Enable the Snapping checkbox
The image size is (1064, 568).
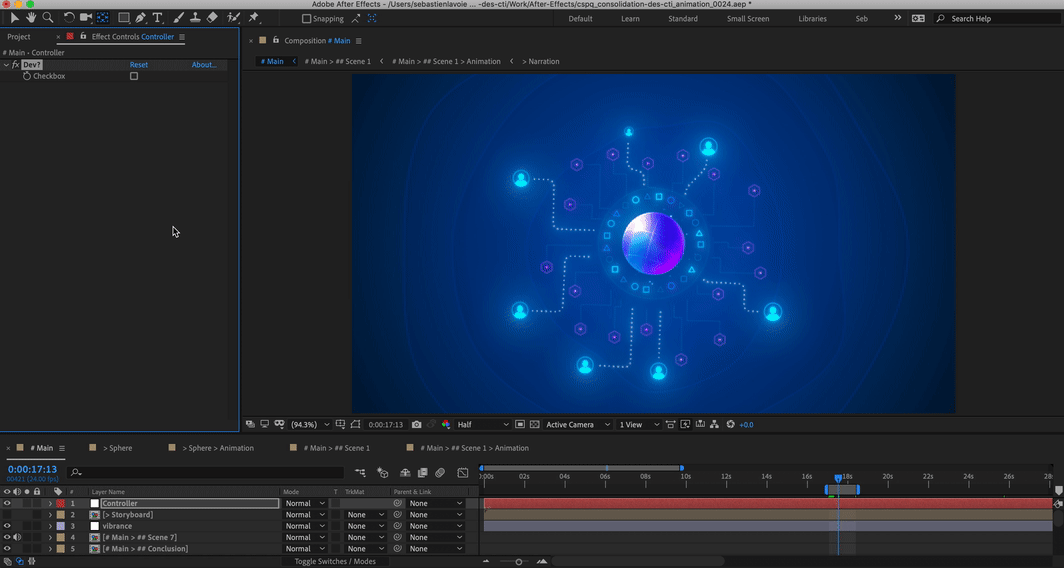coord(306,19)
